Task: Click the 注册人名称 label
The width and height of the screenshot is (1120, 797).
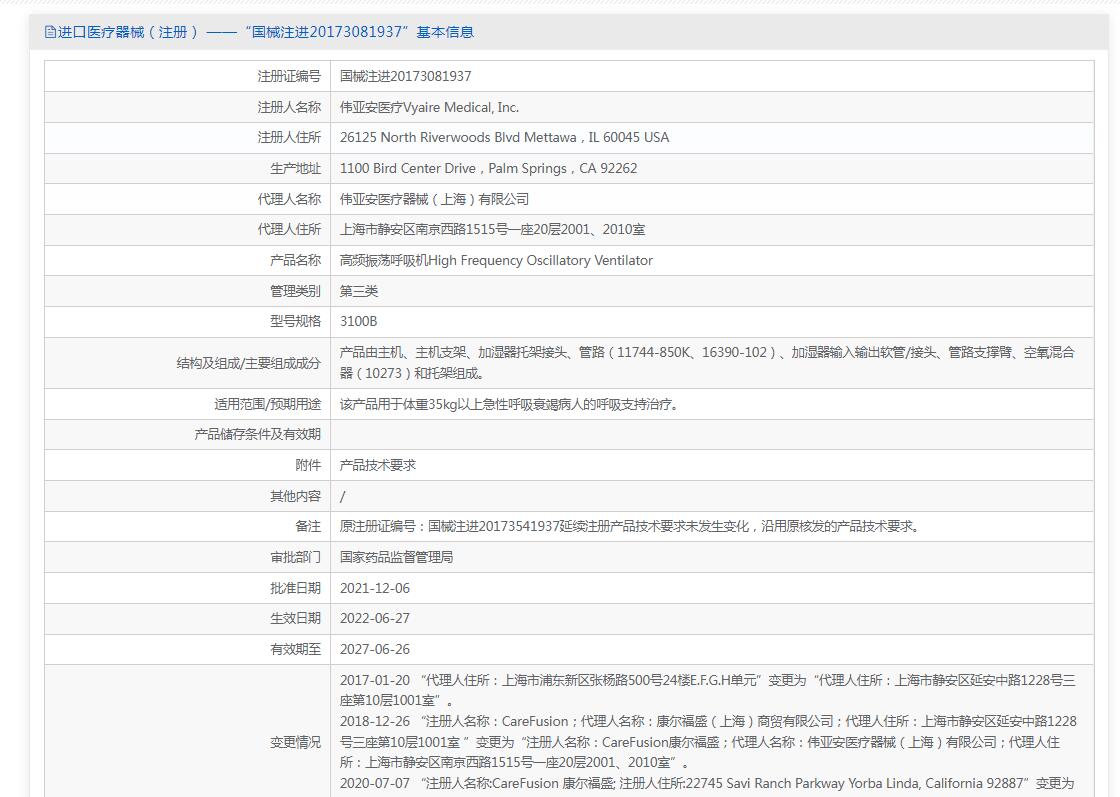Action: tap(289, 107)
